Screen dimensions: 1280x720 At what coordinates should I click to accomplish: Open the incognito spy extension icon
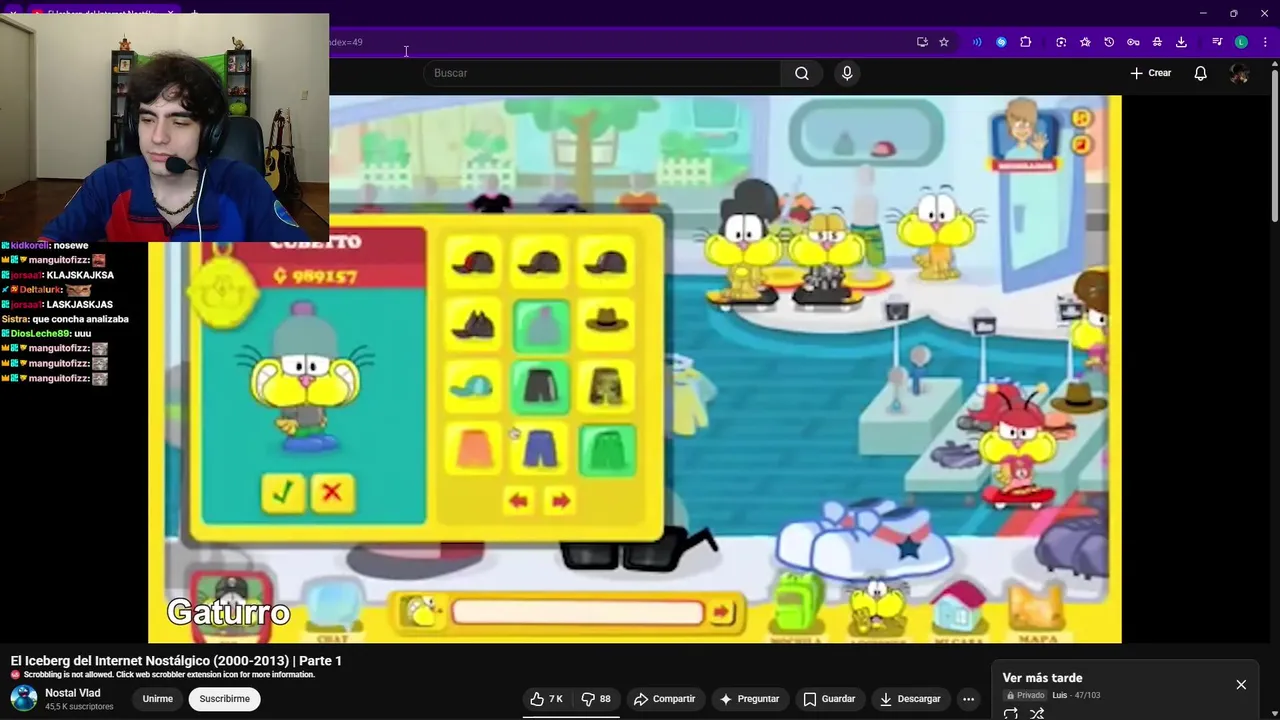pos(1157,42)
